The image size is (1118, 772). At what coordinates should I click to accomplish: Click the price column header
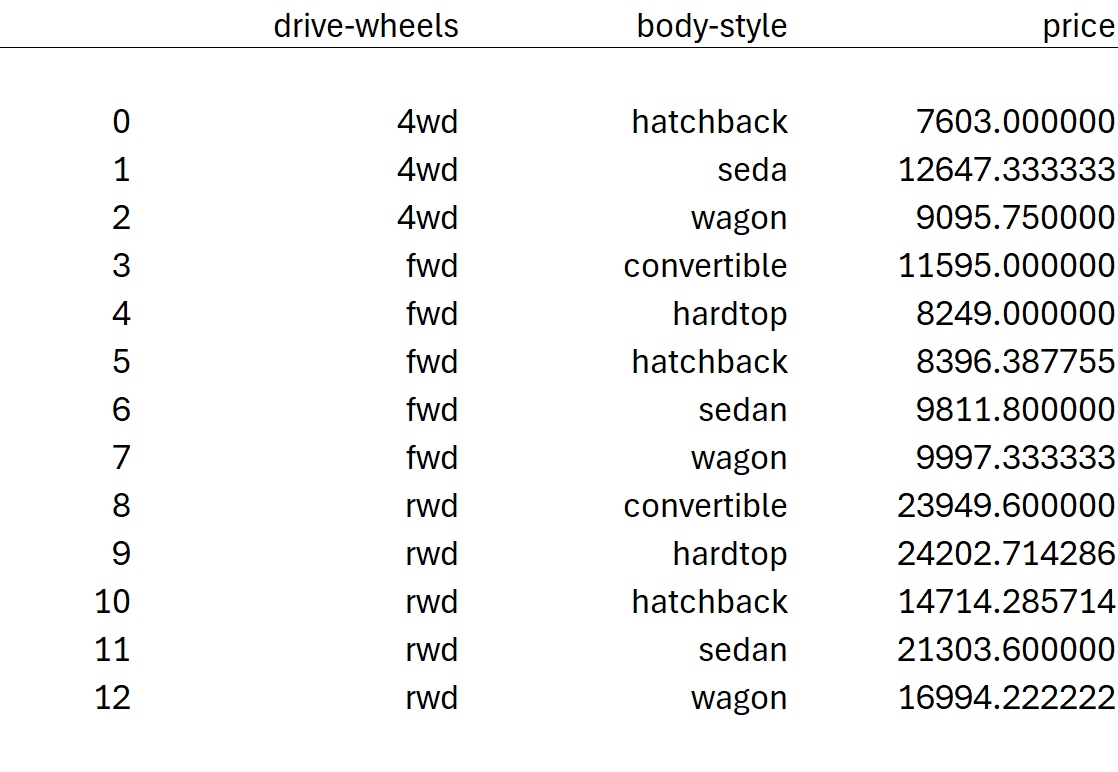[x=1078, y=26]
